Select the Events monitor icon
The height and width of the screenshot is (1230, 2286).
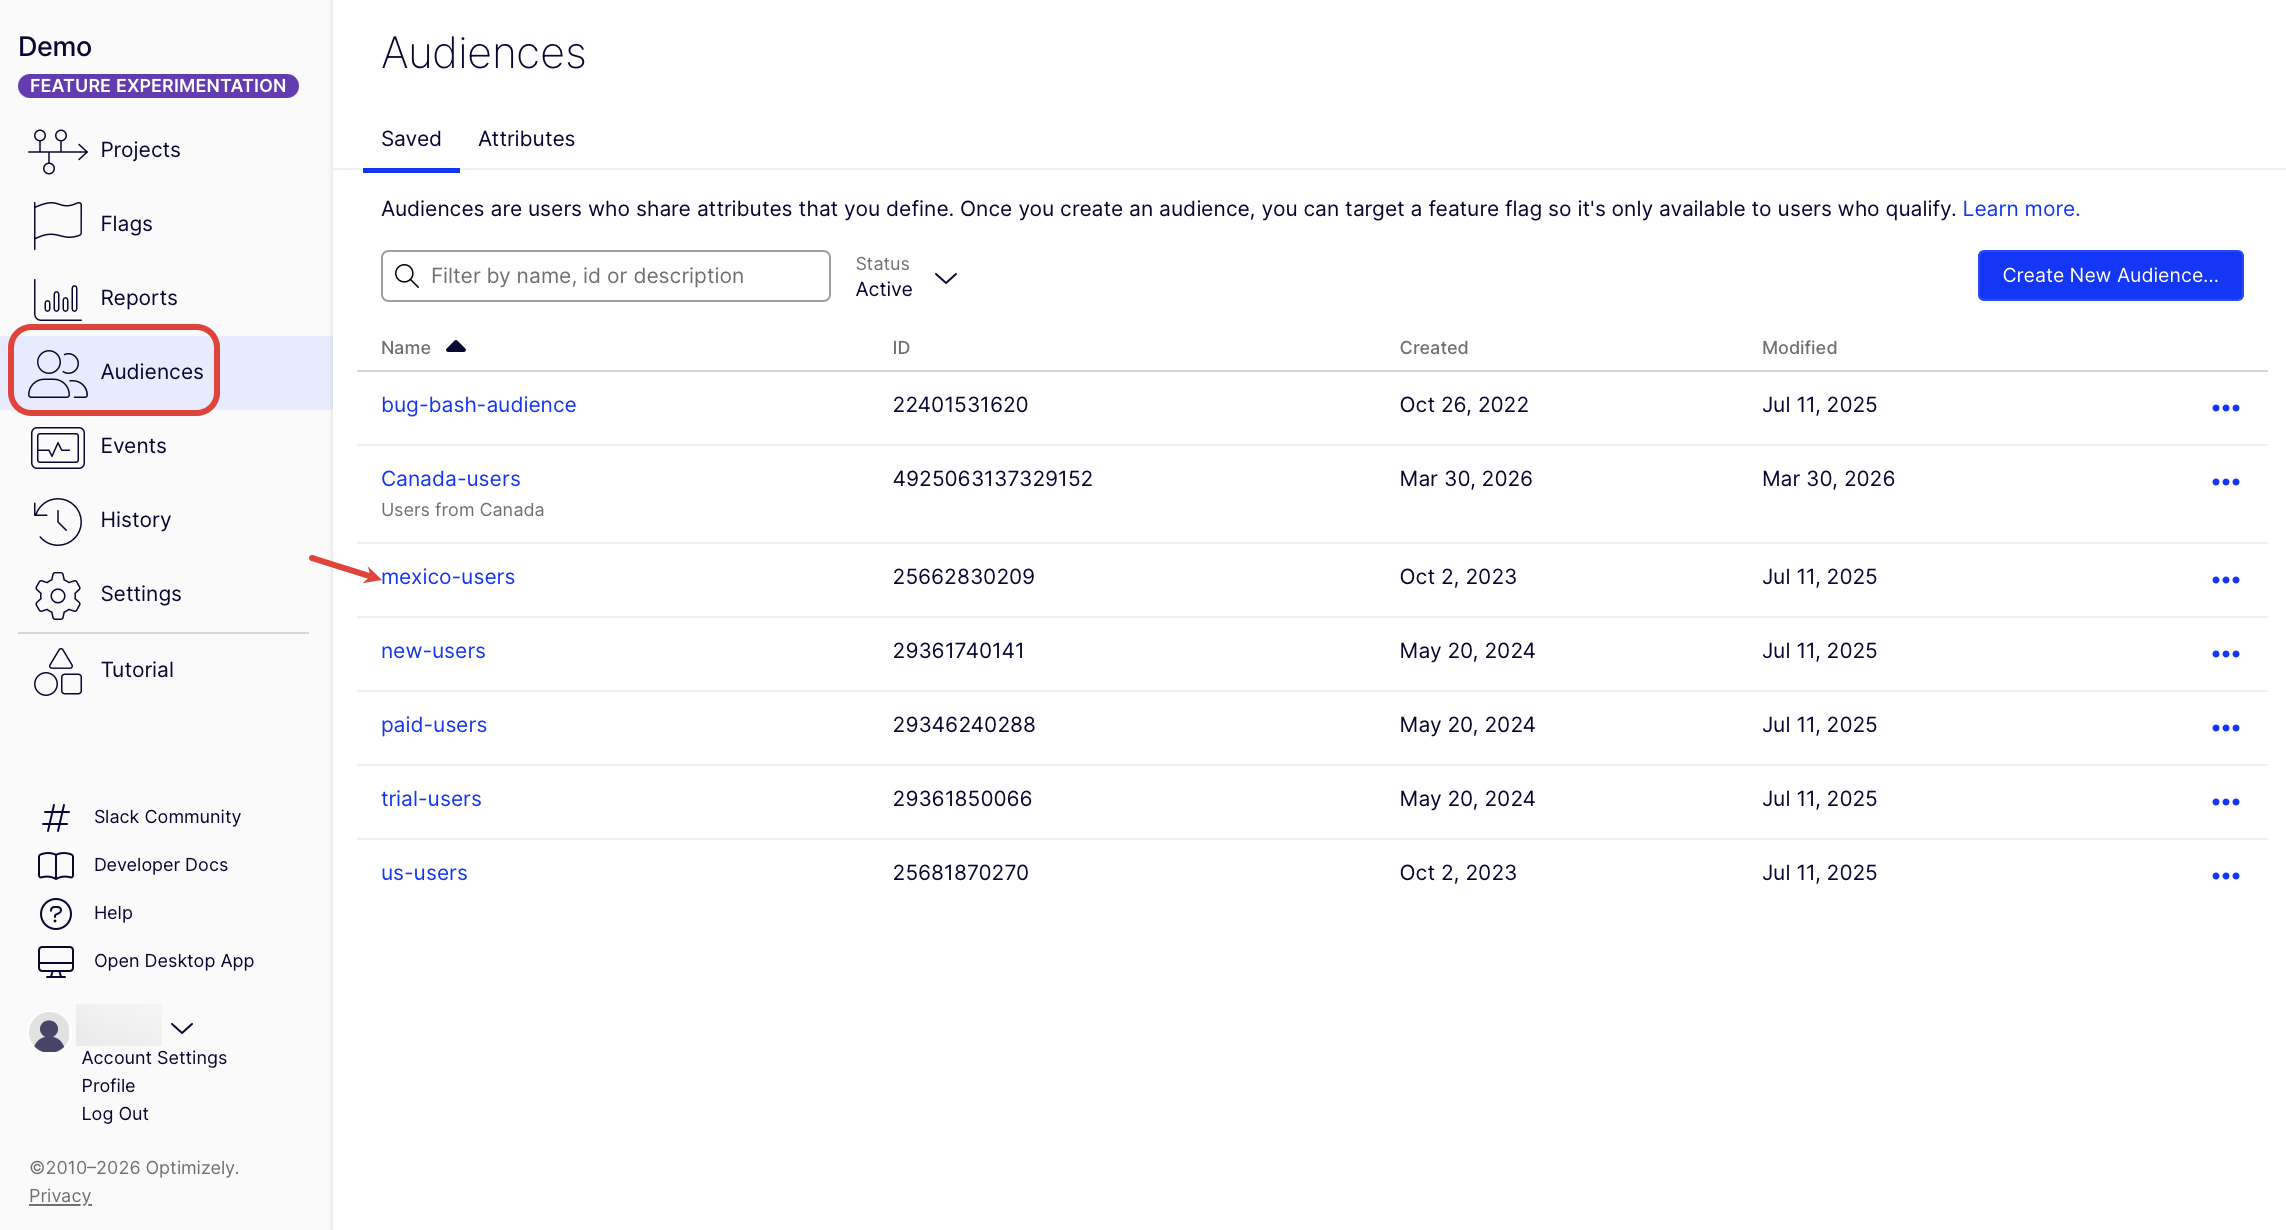pyautogui.click(x=57, y=447)
